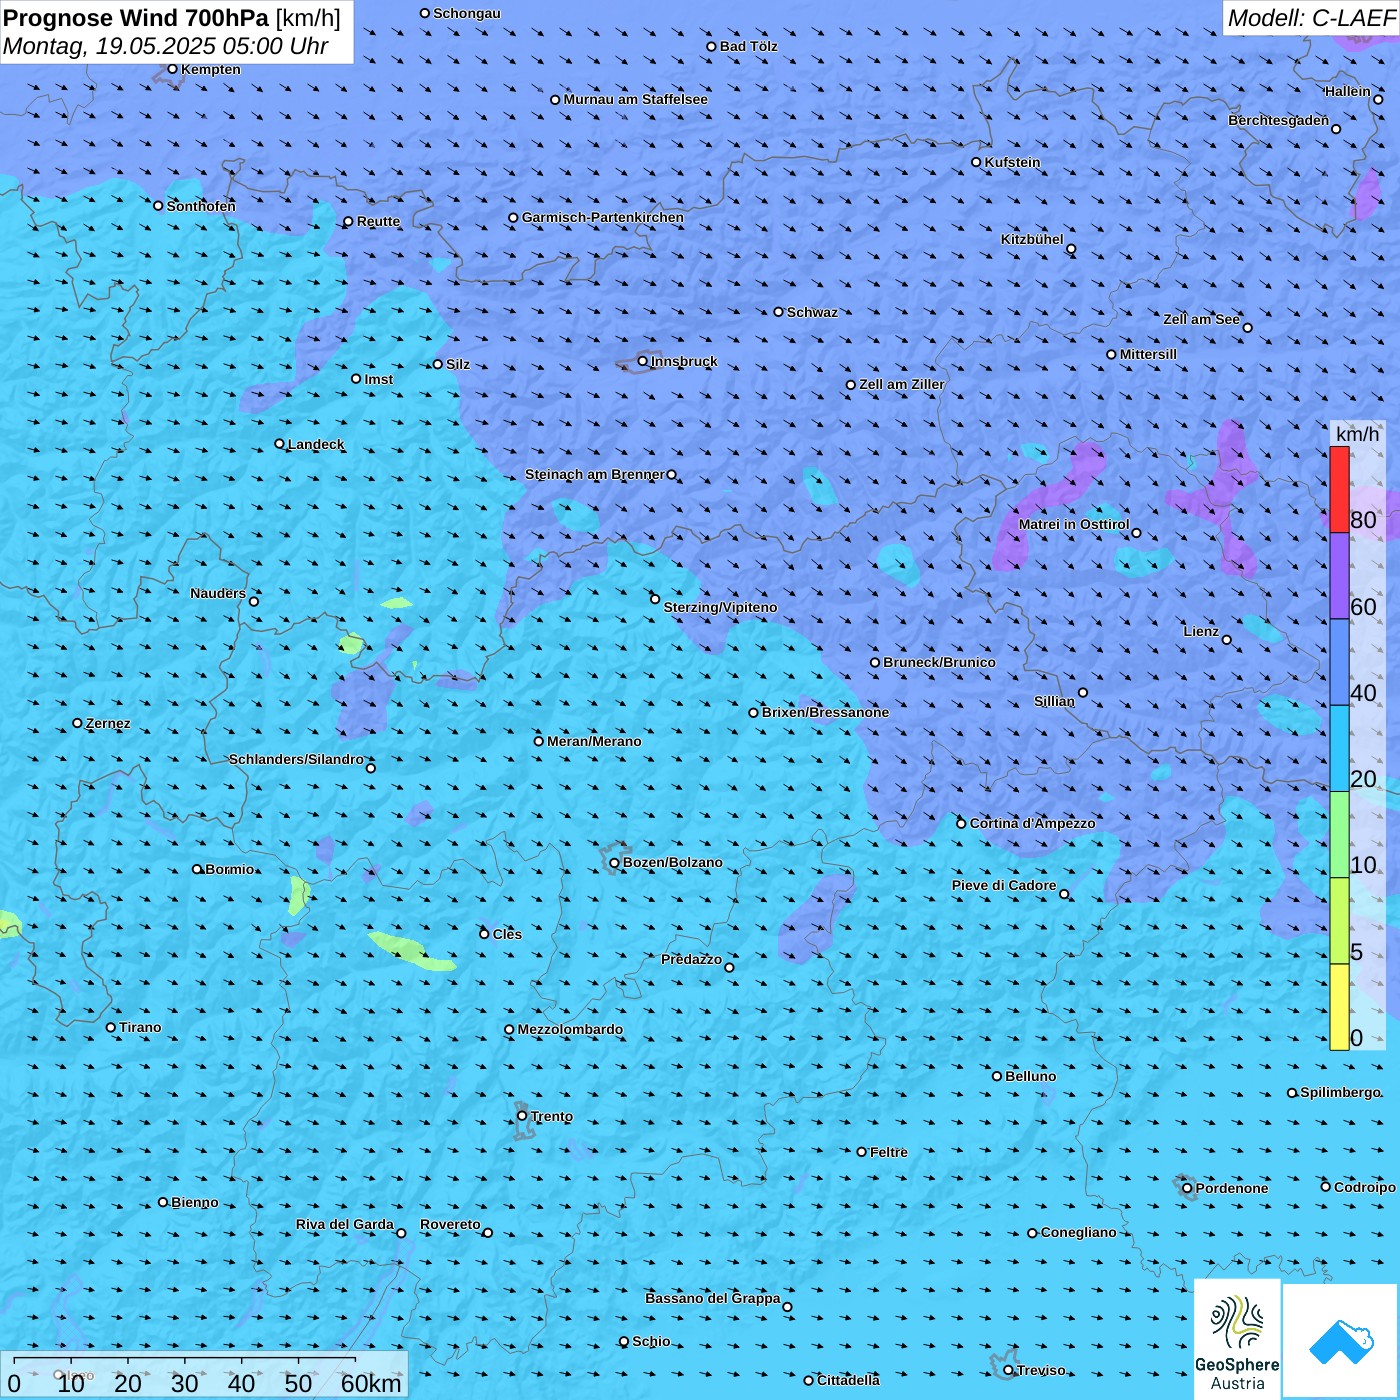
Task: Click the 'Mittersill' label
Action: pos(1148,354)
